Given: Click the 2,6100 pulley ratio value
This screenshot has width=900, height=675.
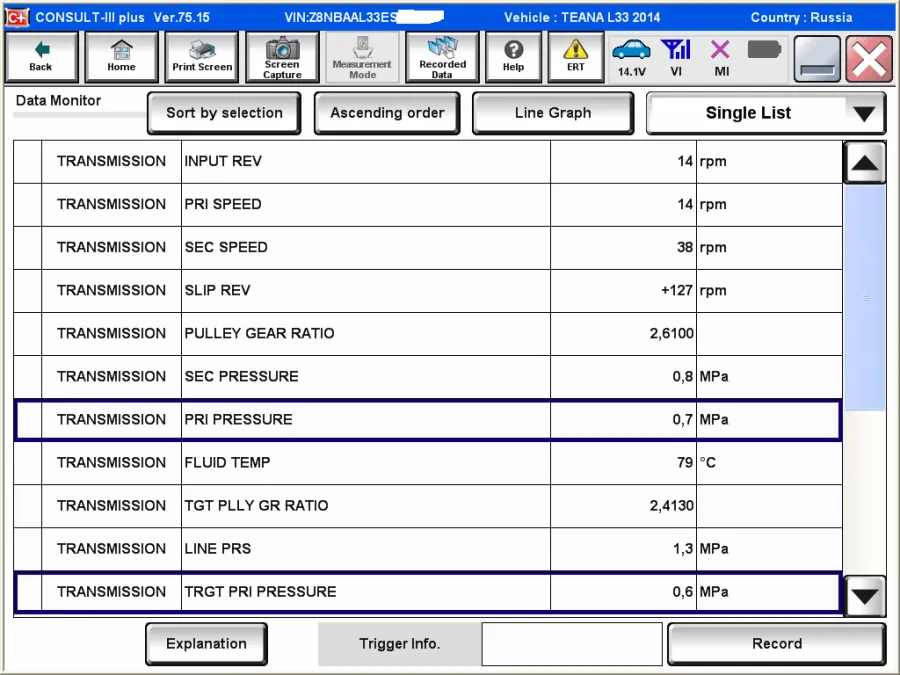Looking at the screenshot, I should pyautogui.click(x=672, y=333).
